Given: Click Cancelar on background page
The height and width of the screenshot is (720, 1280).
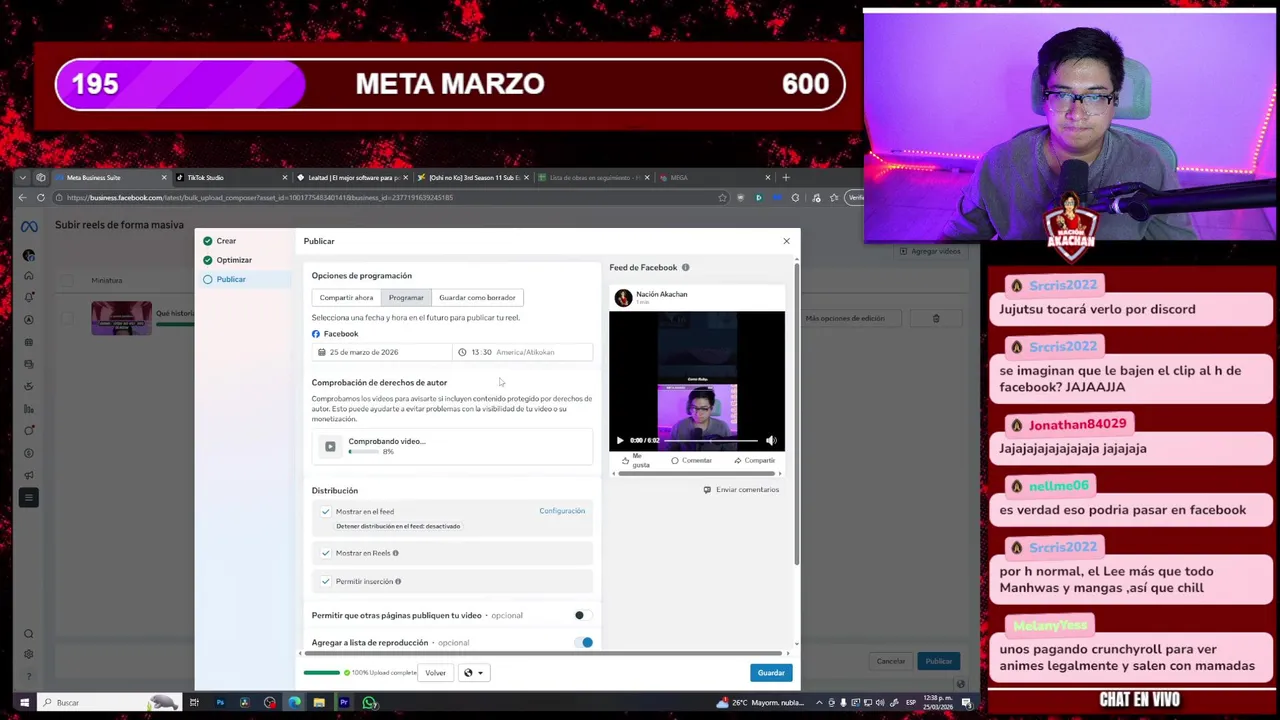Looking at the screenshot, I should click(x=891, y=661).
